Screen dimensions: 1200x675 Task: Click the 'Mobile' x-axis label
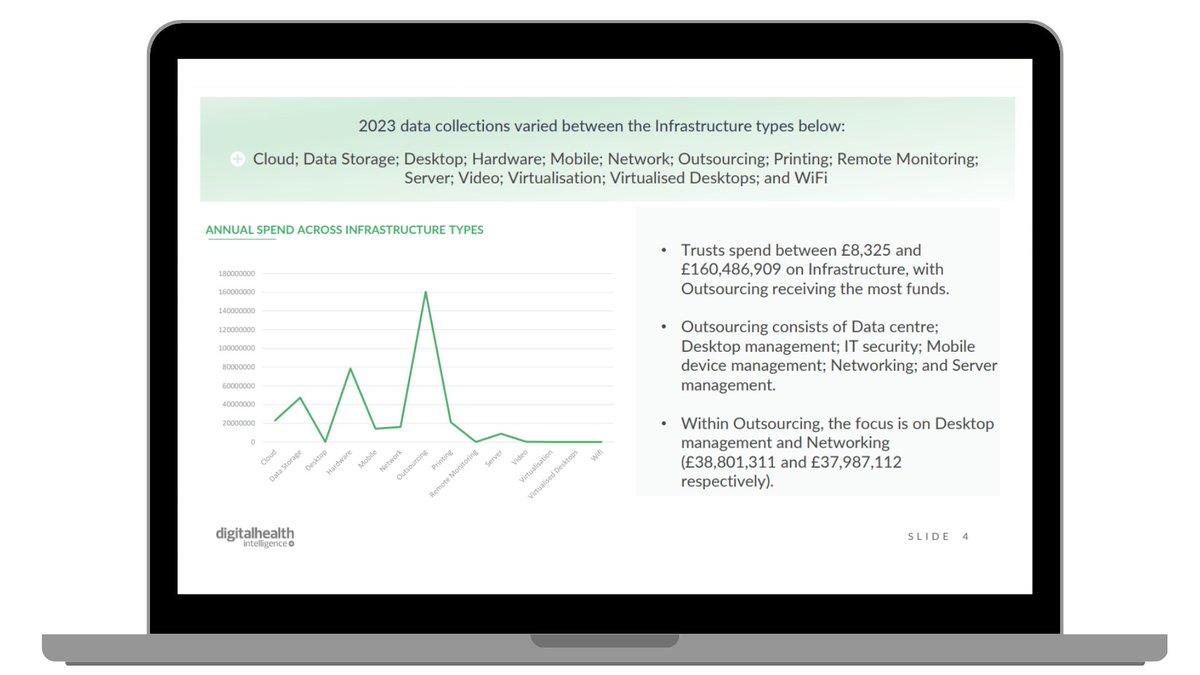pyautogui.click(x=367, y=459)
